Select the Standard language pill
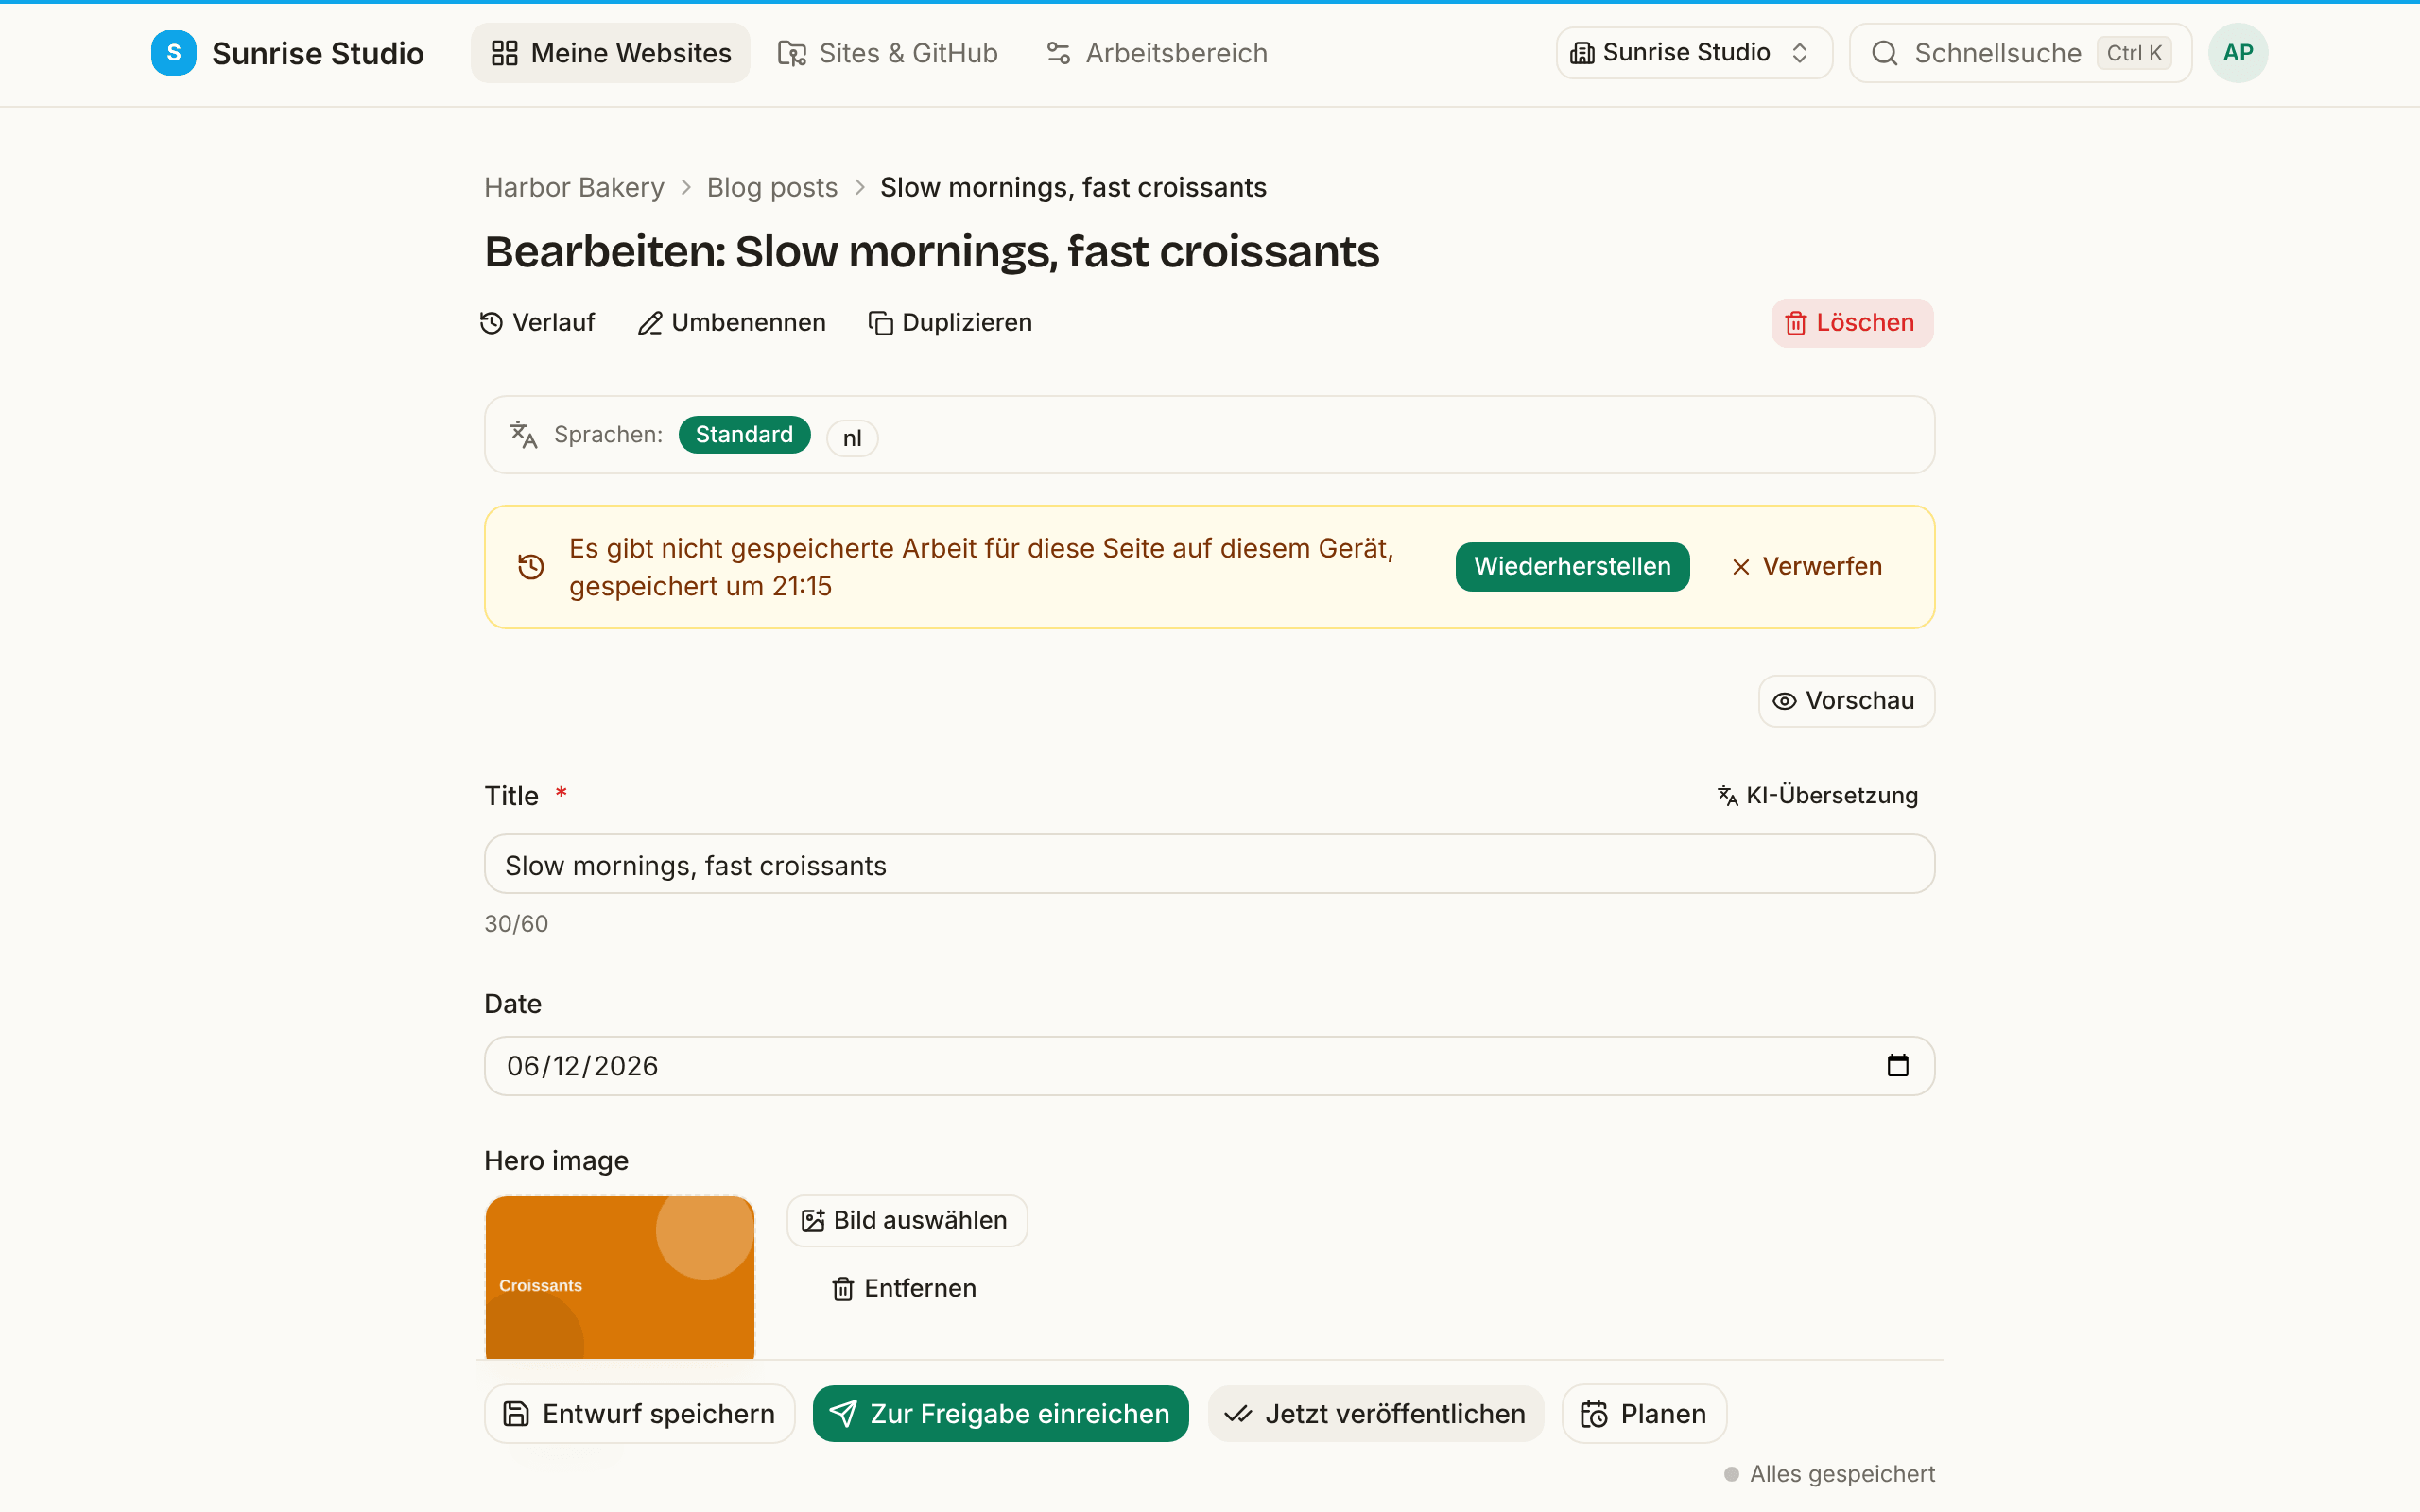 pyautogui.click(x=744, y=435)
